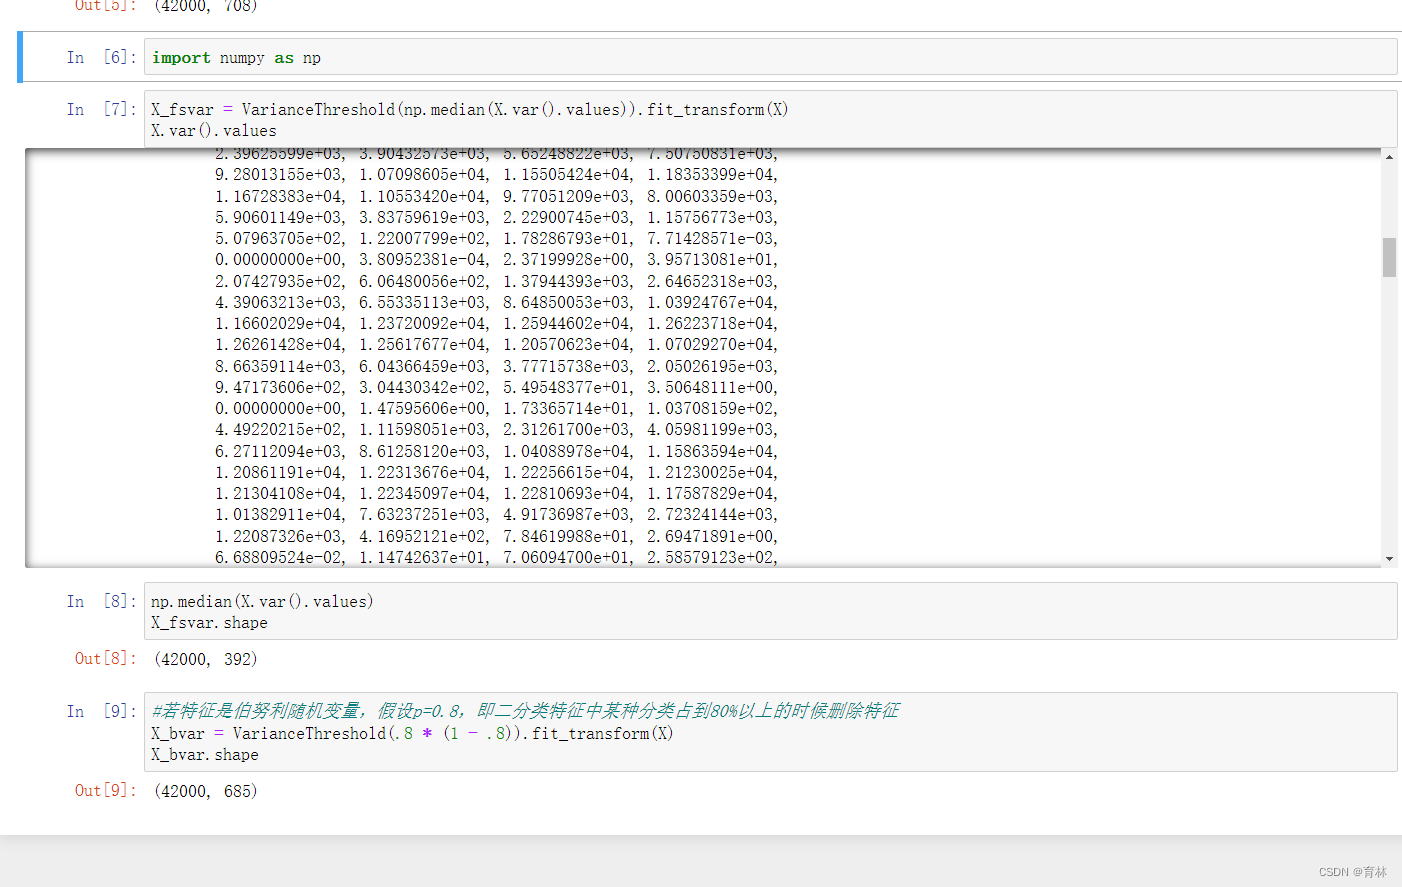The width and height of the screenshot is (1402, 887).
Task: Click the In [9] prompt label
Action: pyautogui.click(x=101, y=711)
